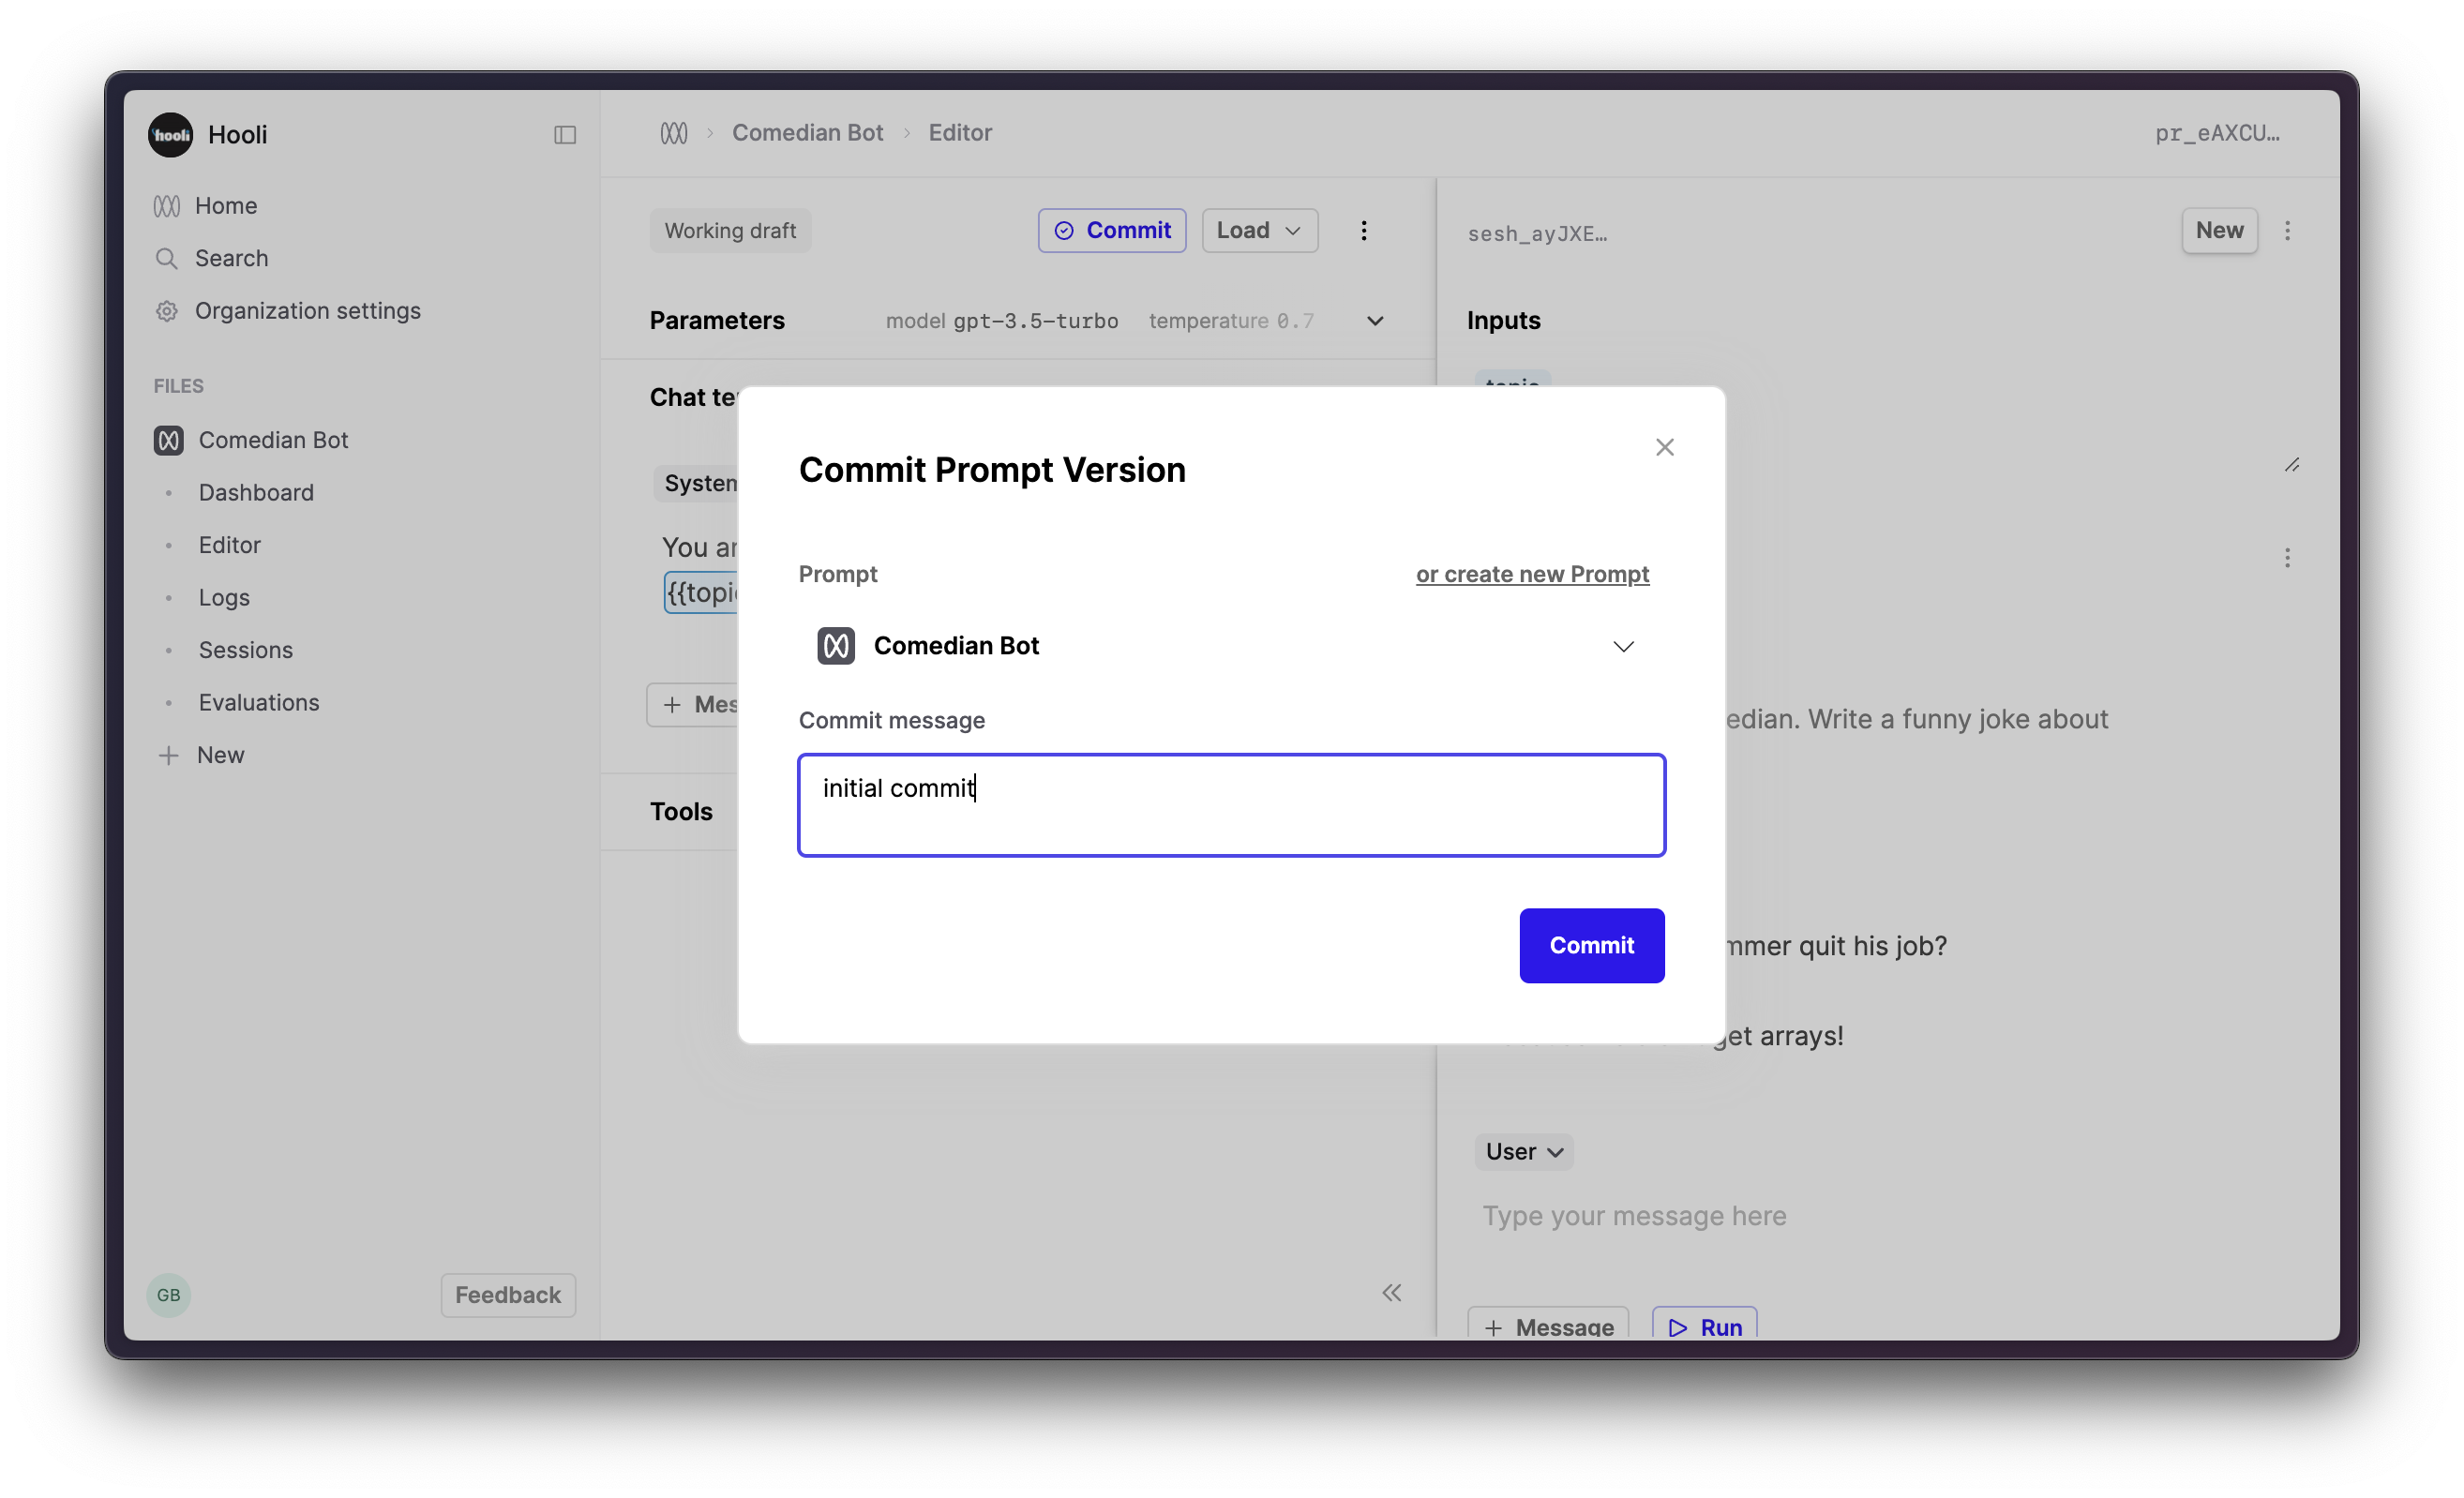2464x1498 pixels.
Task: Click the GB user avatar
Action: tap(168, 1294)
